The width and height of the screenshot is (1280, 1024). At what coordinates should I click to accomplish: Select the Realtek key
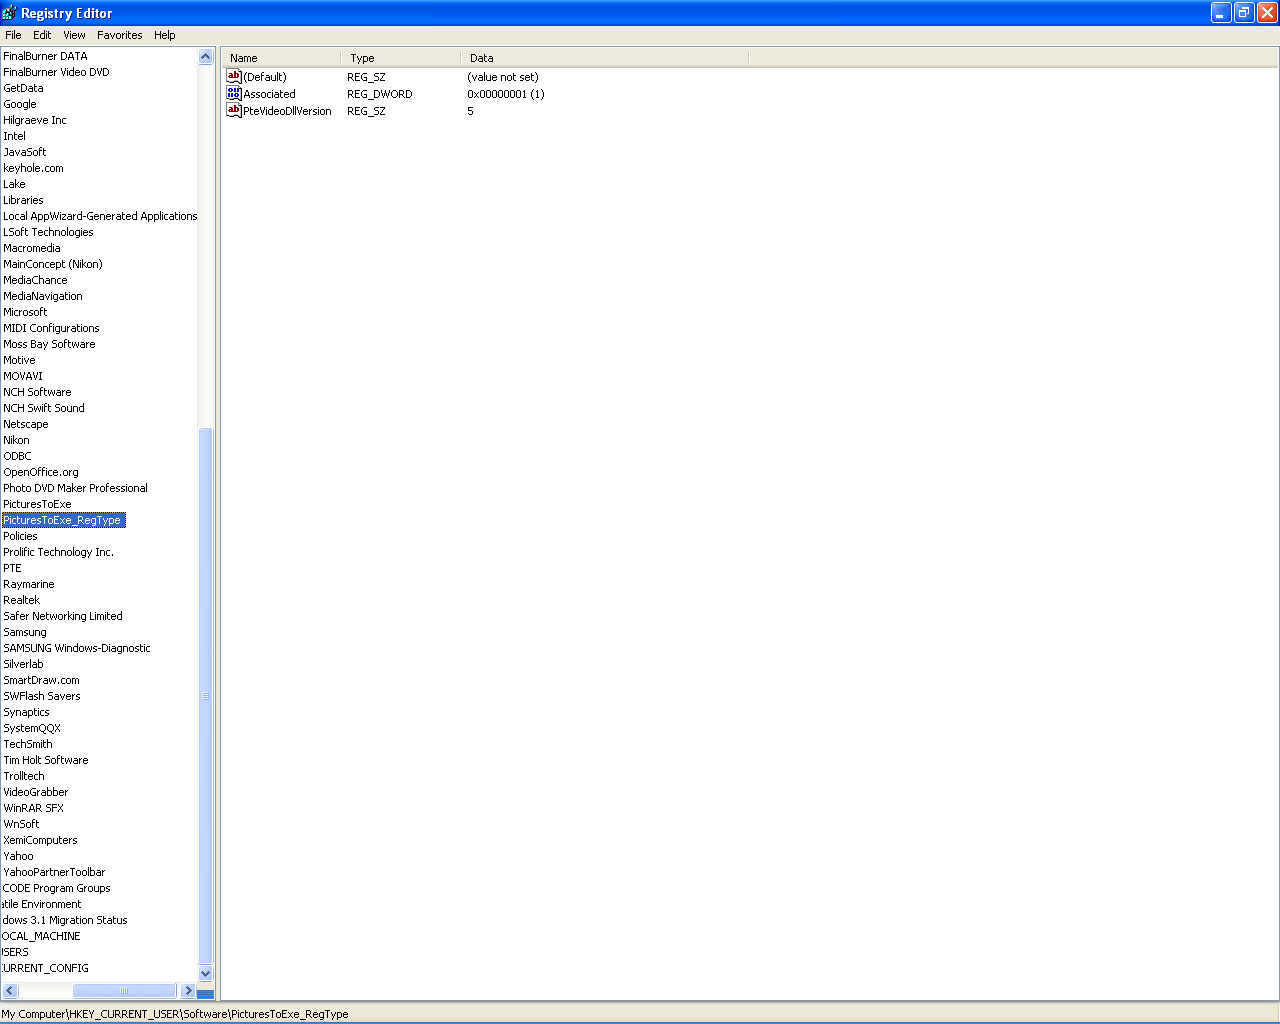point(22,600)
